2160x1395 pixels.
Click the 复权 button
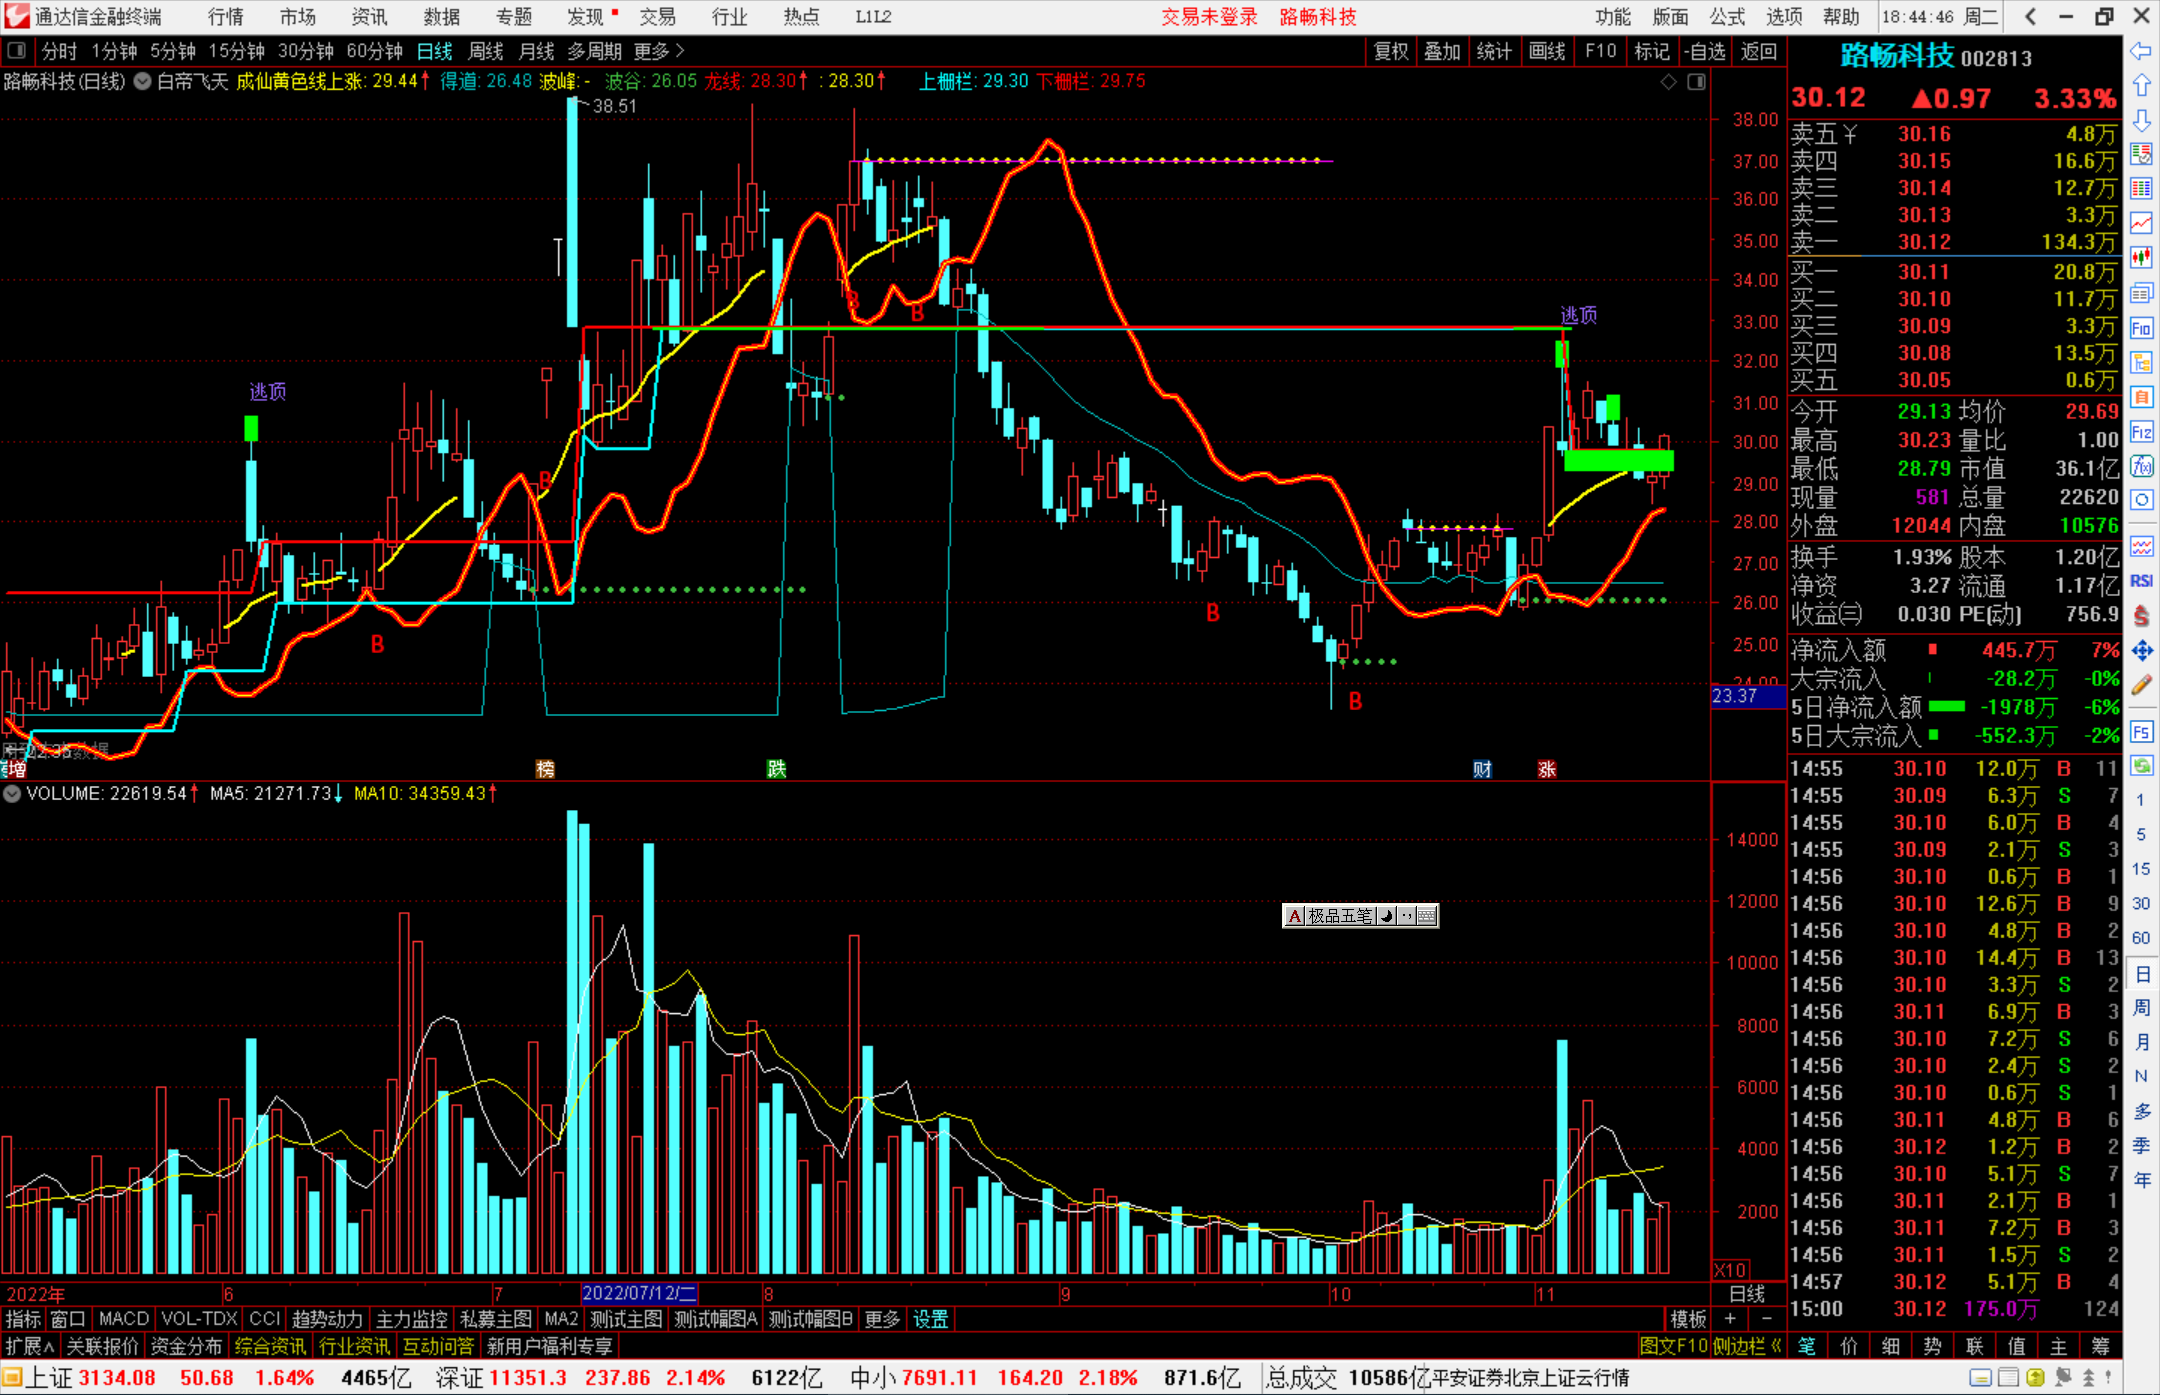[x=1390, y=51]
